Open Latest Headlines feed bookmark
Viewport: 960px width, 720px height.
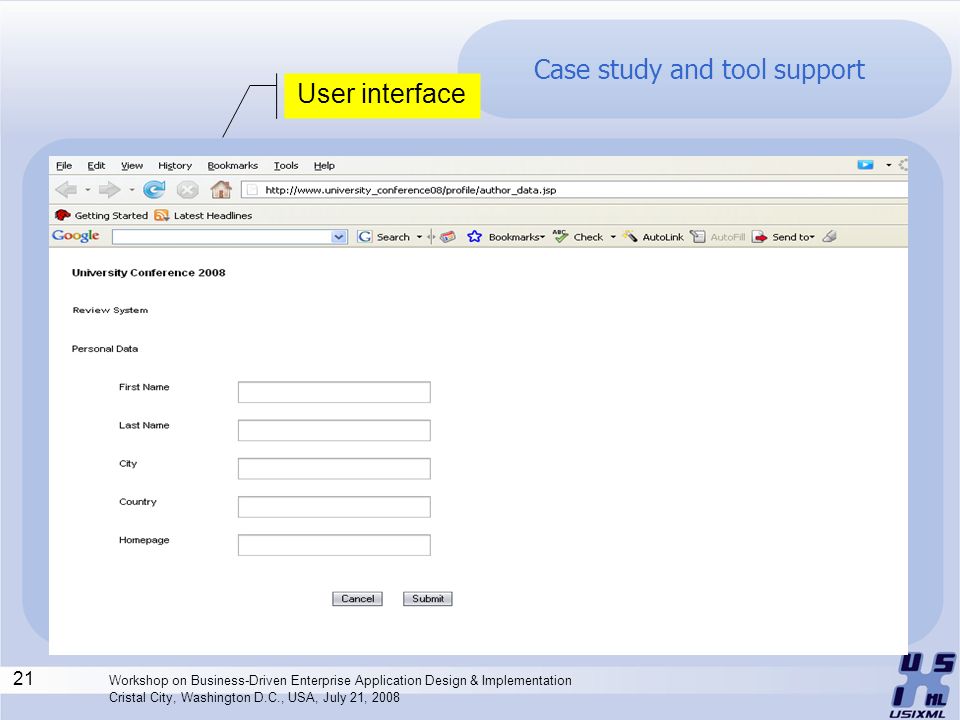(203, 216)
